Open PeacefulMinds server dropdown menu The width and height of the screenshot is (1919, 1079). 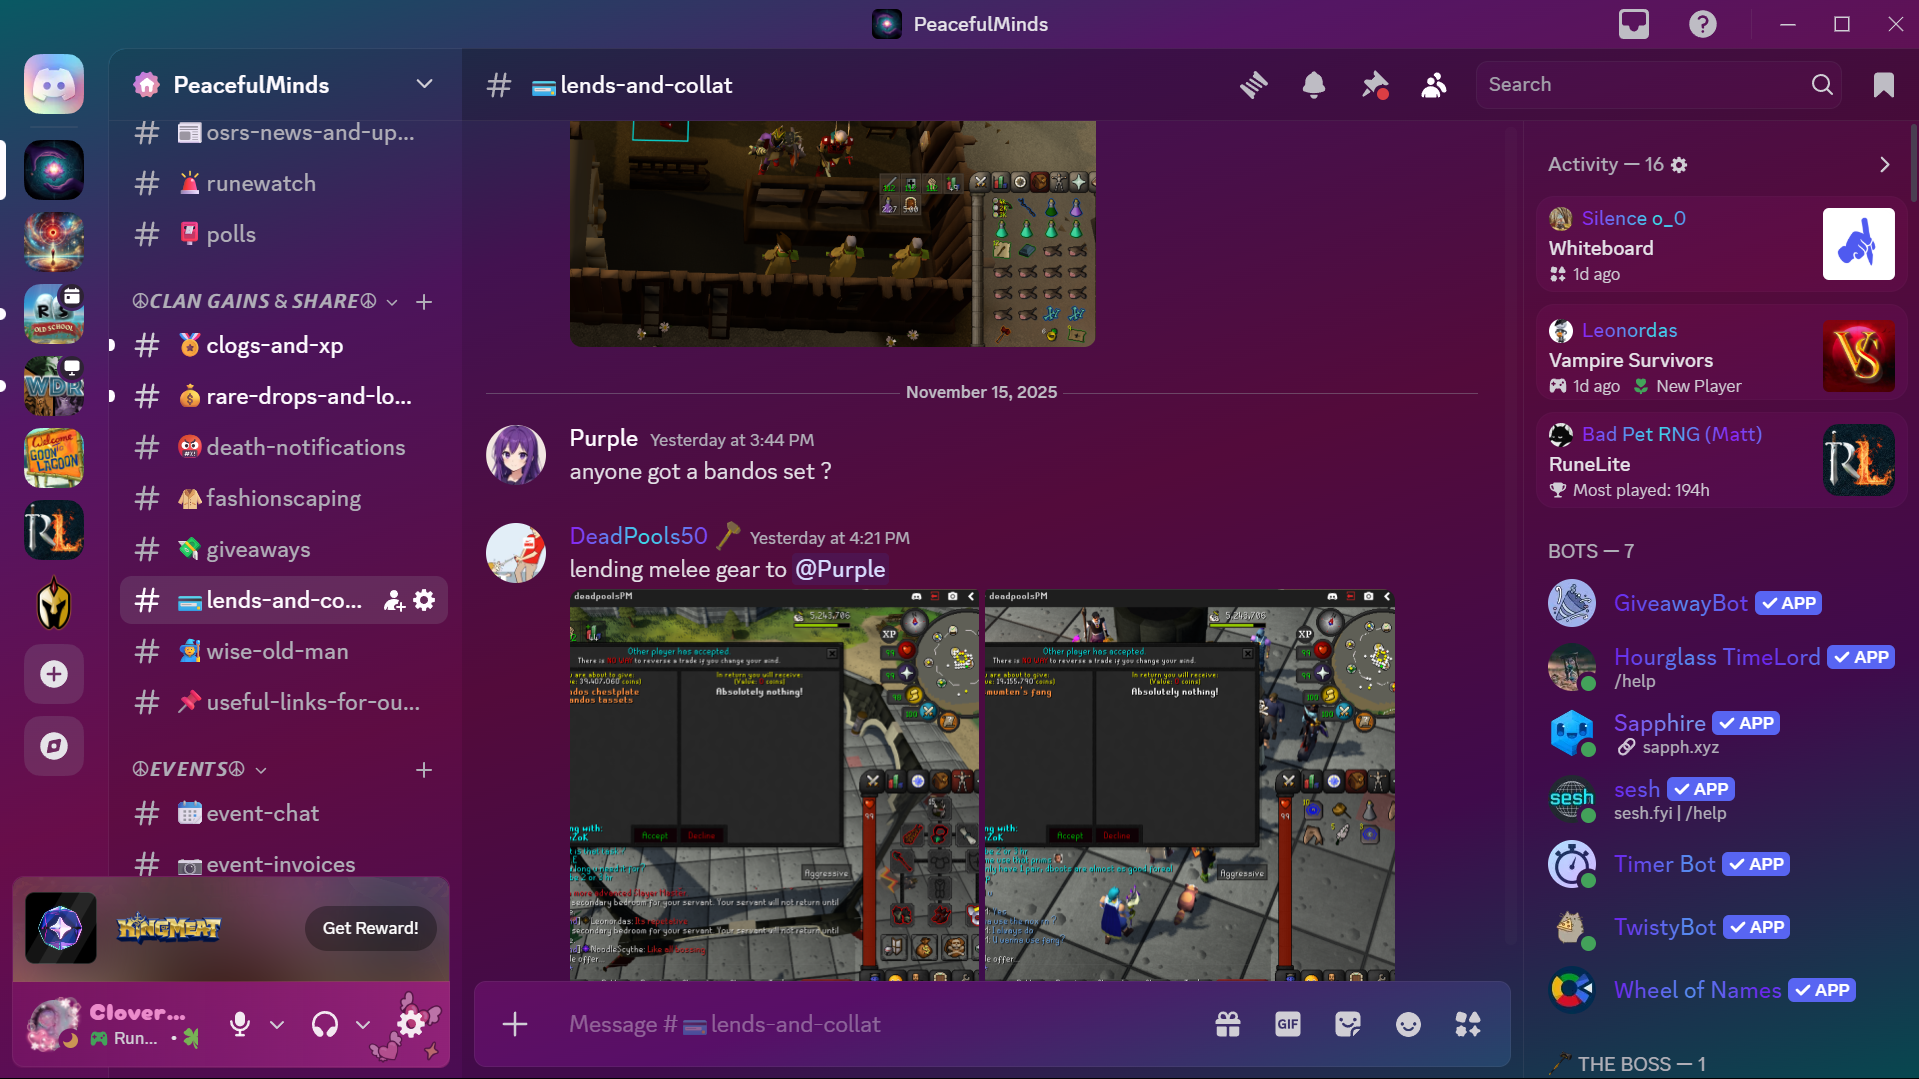point(424,84)
